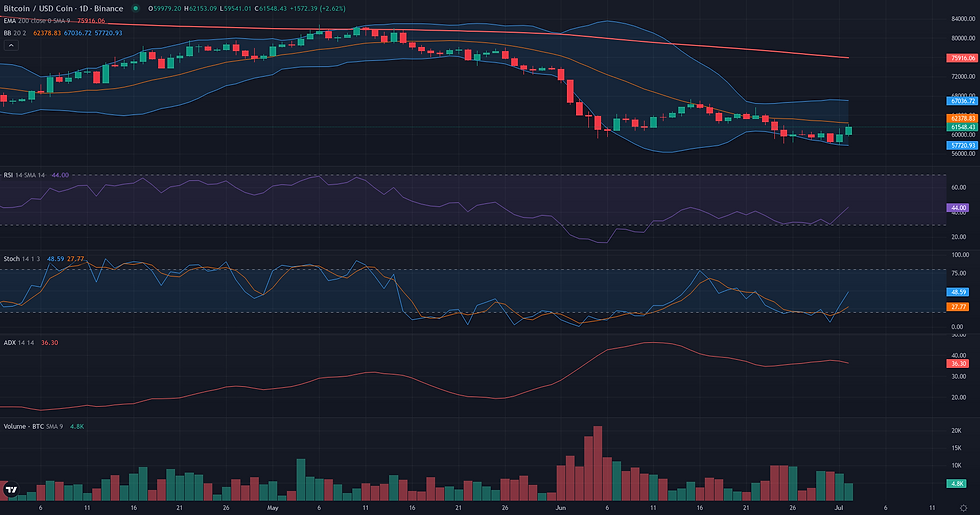
Task: Click the blue 48.59 Stoch axis label
Action: 958,292
